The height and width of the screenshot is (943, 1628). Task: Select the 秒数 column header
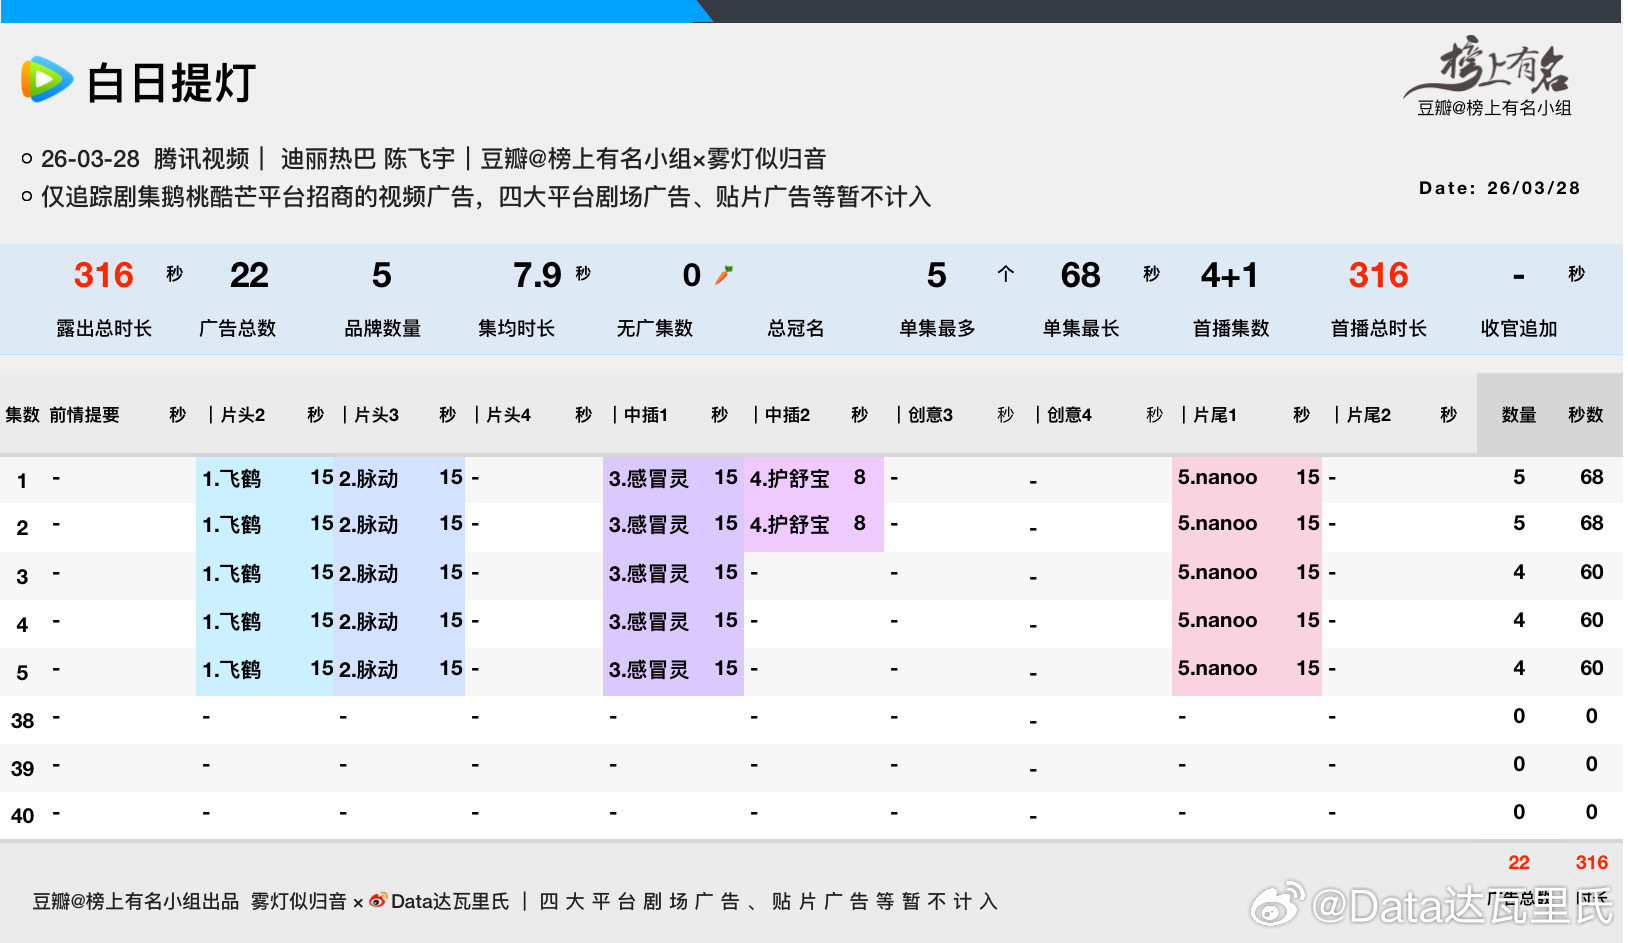click(x=1586, y=414)
